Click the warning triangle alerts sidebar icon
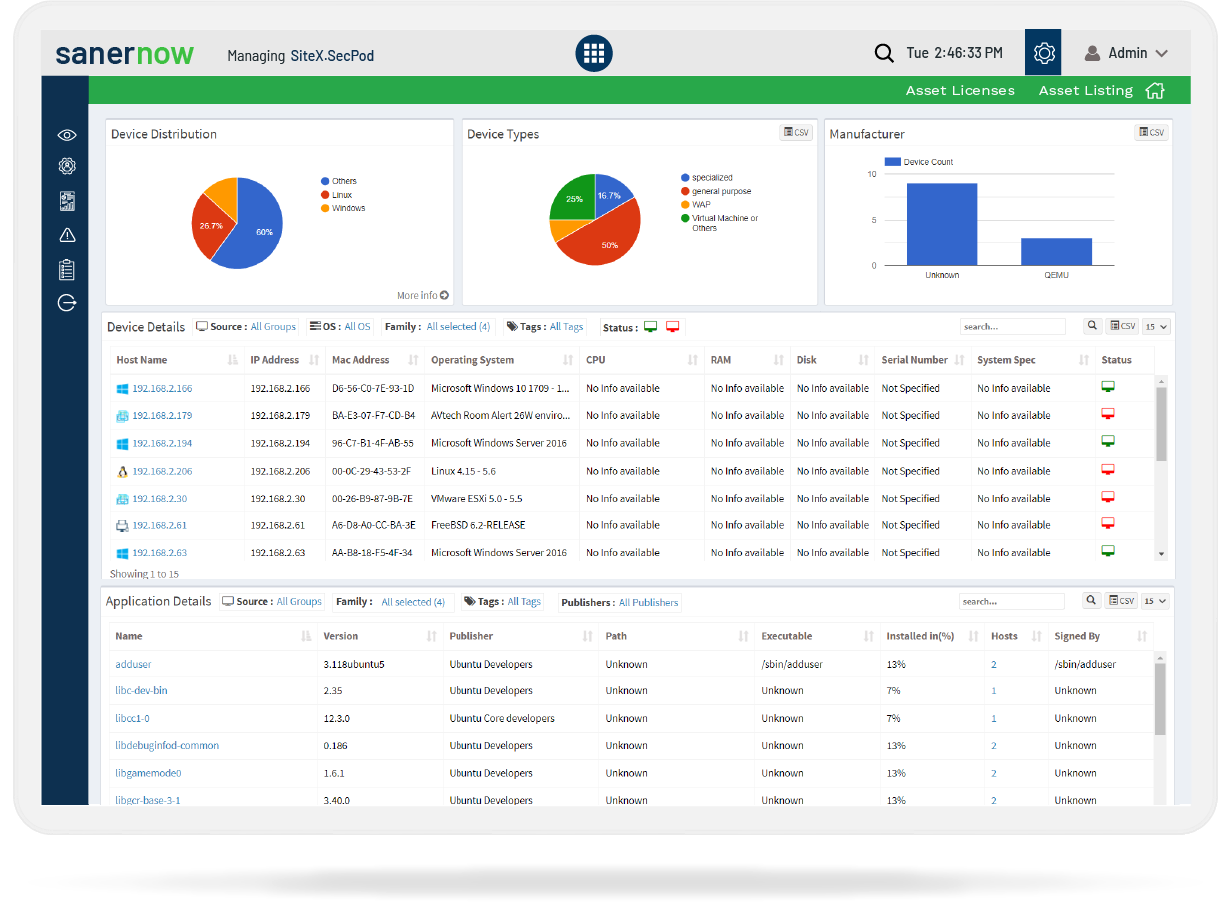1231x903 pixels. click(x=67, y=235)
